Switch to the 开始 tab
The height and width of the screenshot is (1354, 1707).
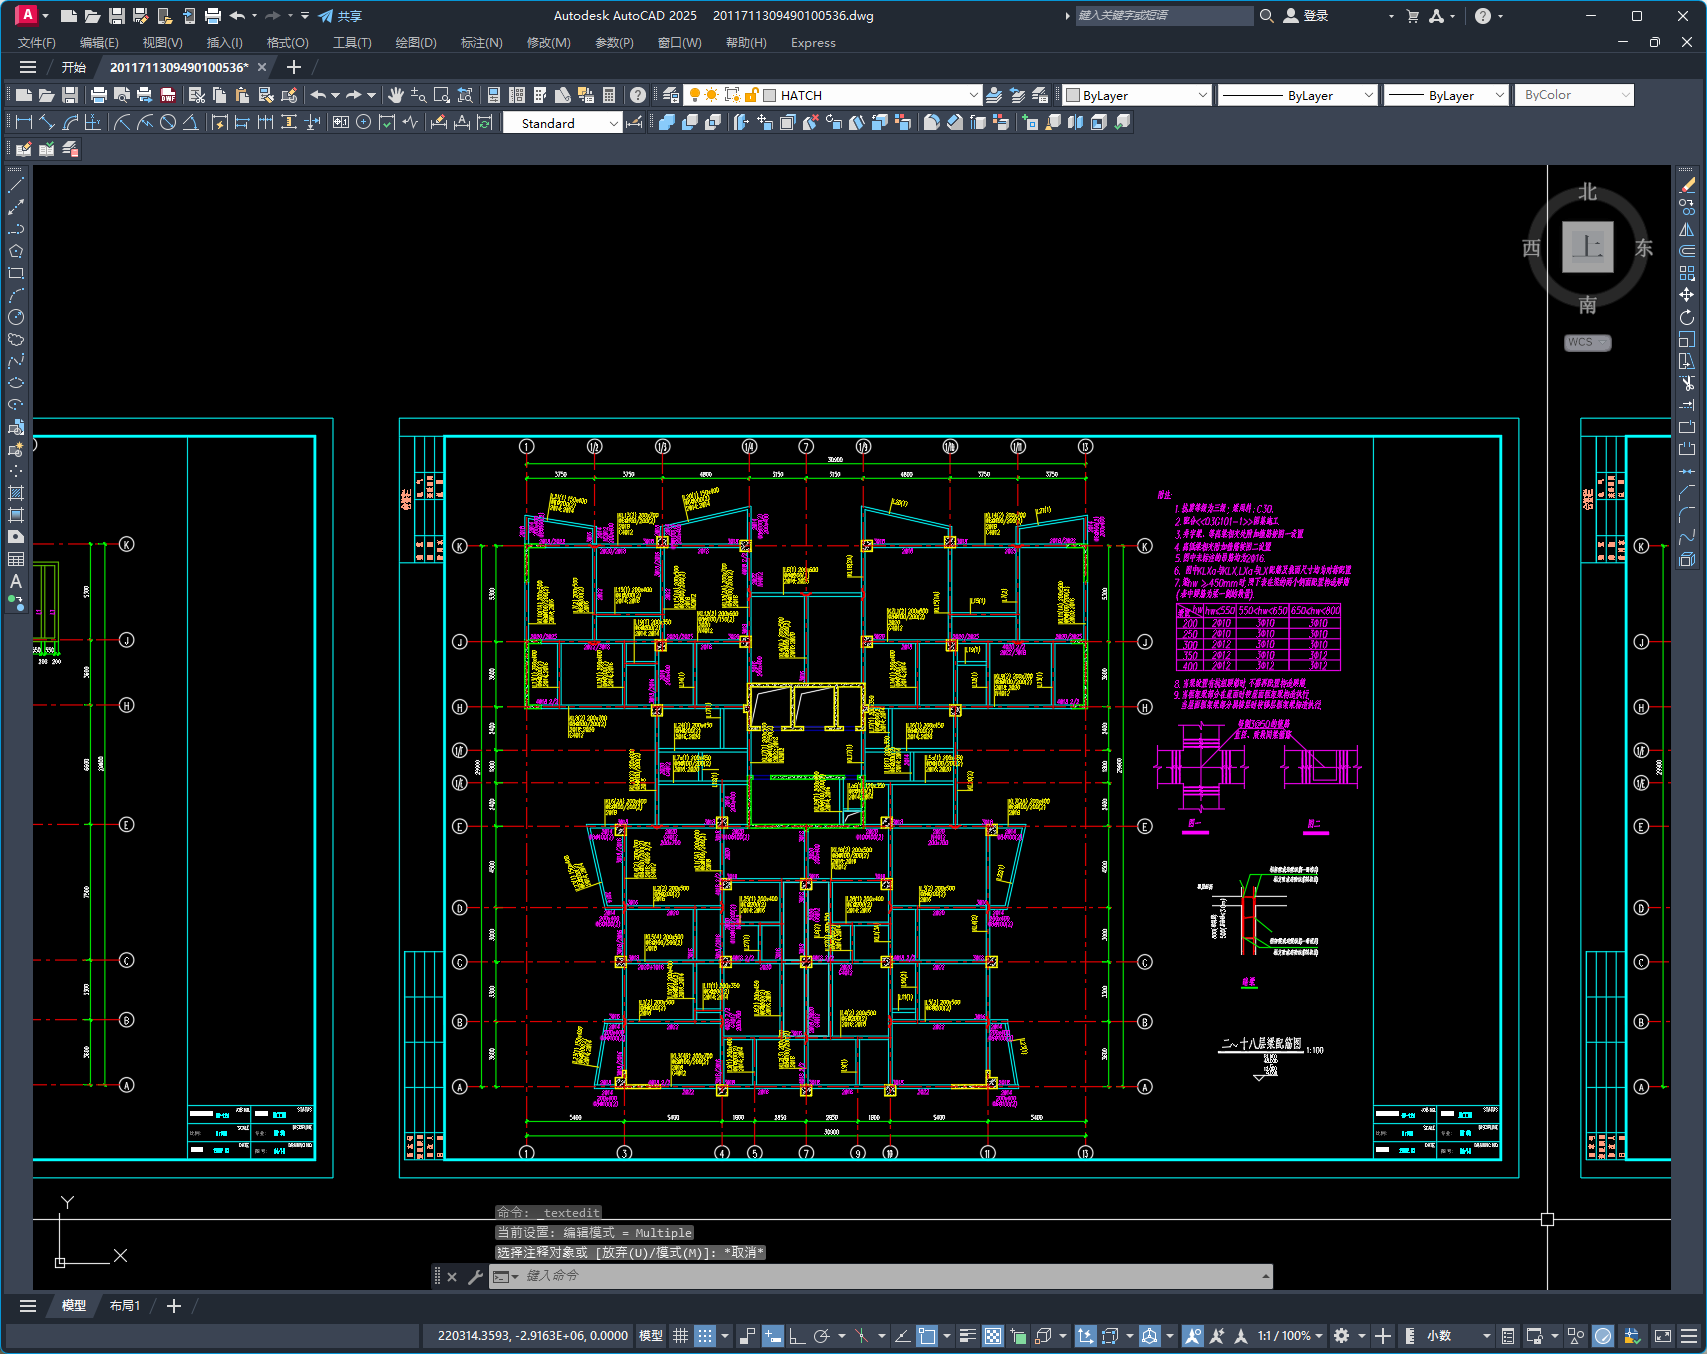(x=74, y=67)
